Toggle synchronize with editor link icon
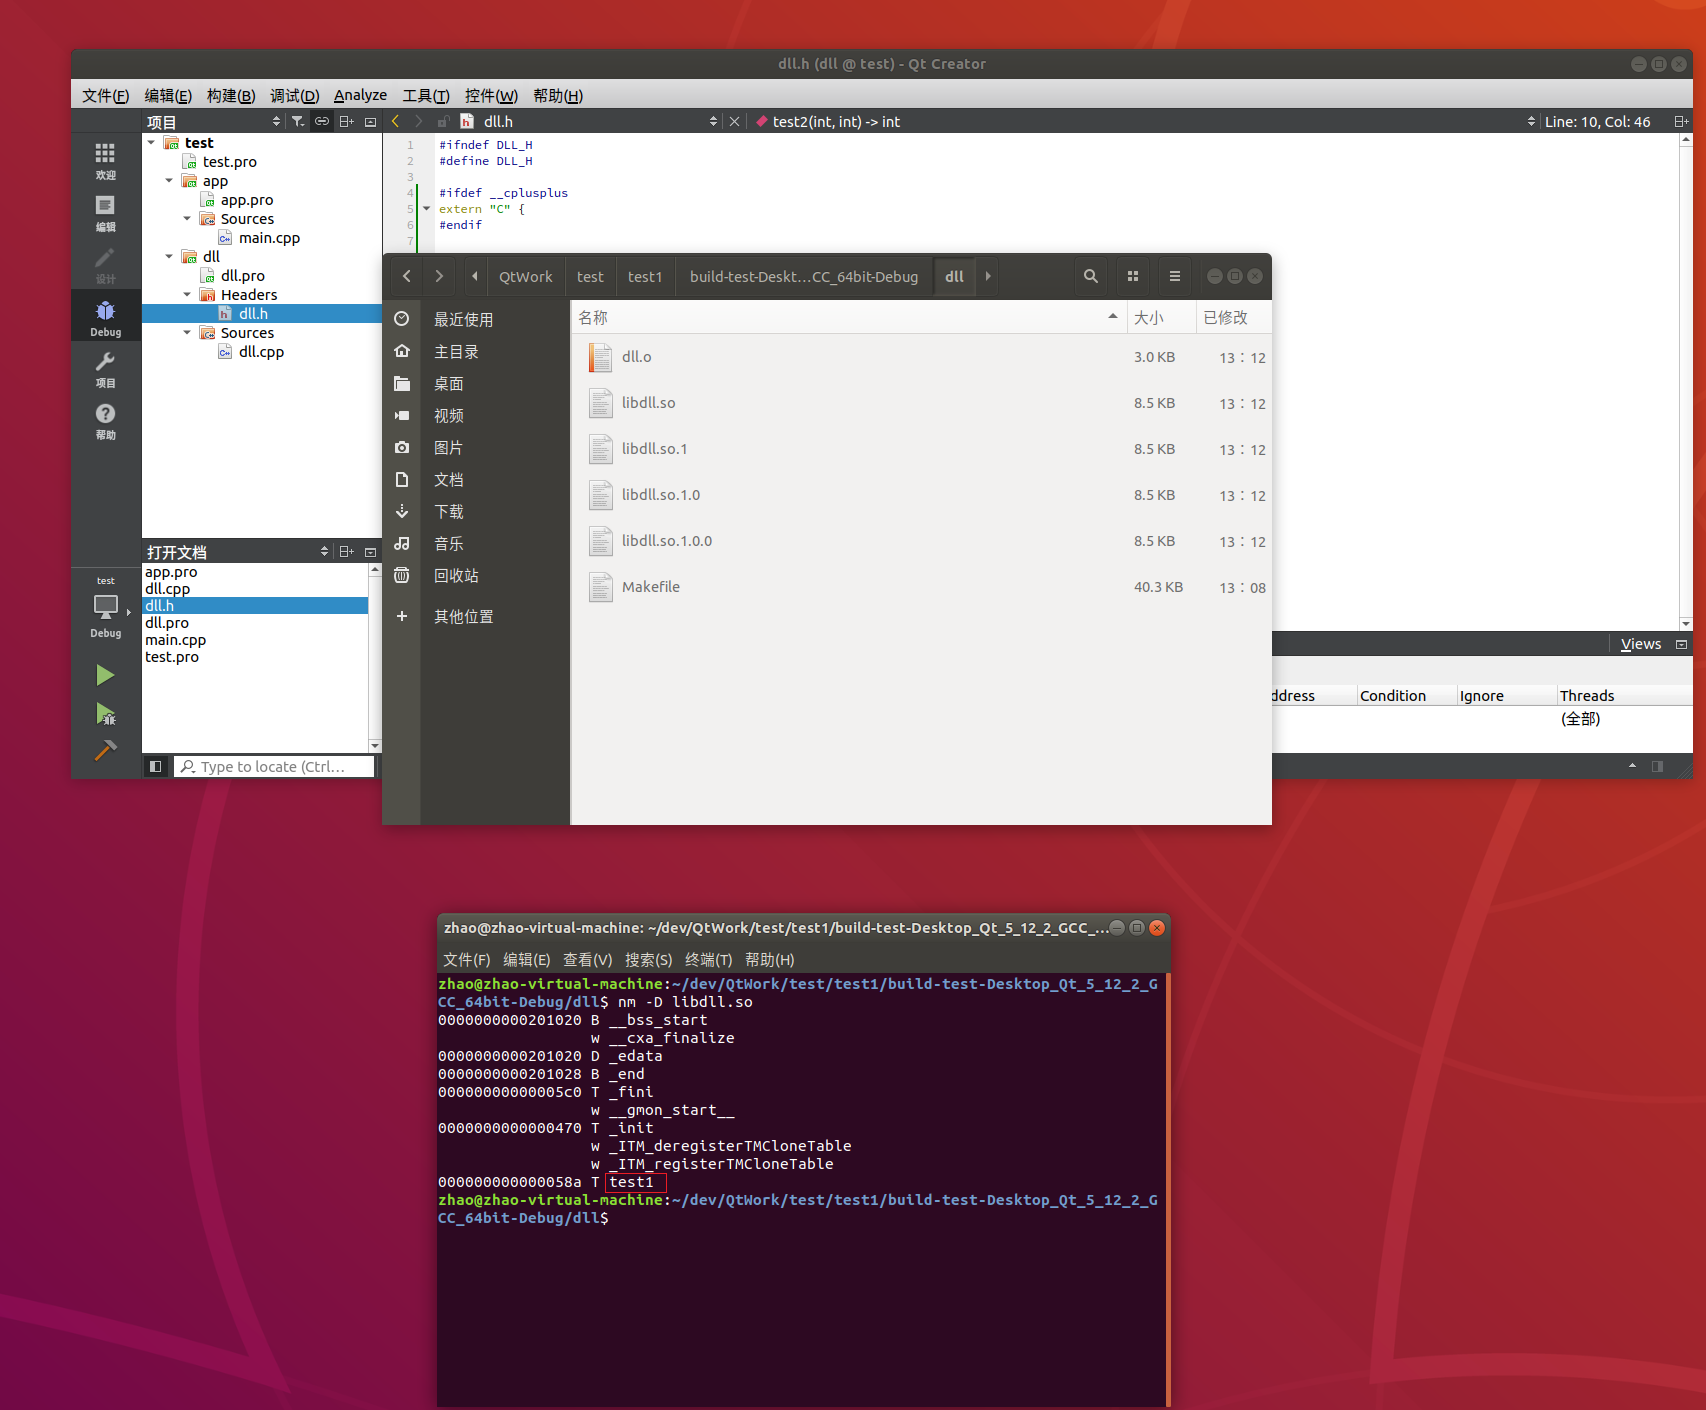Viewport: 1706px width, 1410px height. pos(322,121)
